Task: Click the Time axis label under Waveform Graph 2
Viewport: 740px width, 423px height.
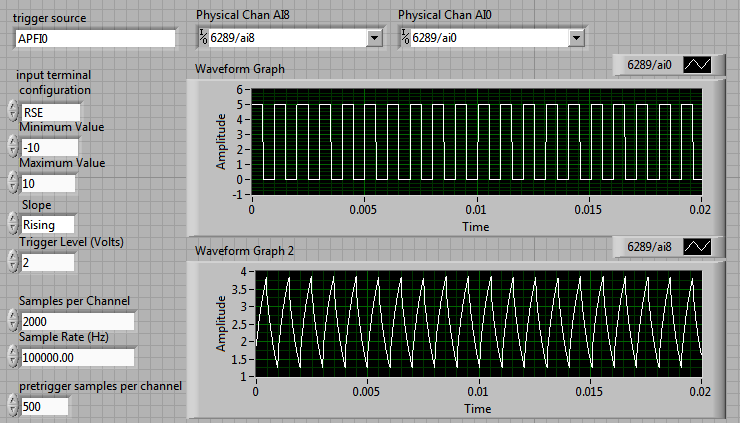Action: pyautogui.click(x=477, y=409)
